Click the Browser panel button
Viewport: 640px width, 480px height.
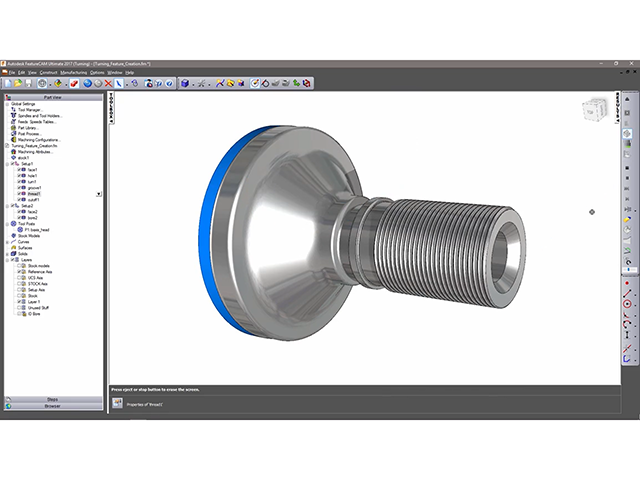pos(52,406)
